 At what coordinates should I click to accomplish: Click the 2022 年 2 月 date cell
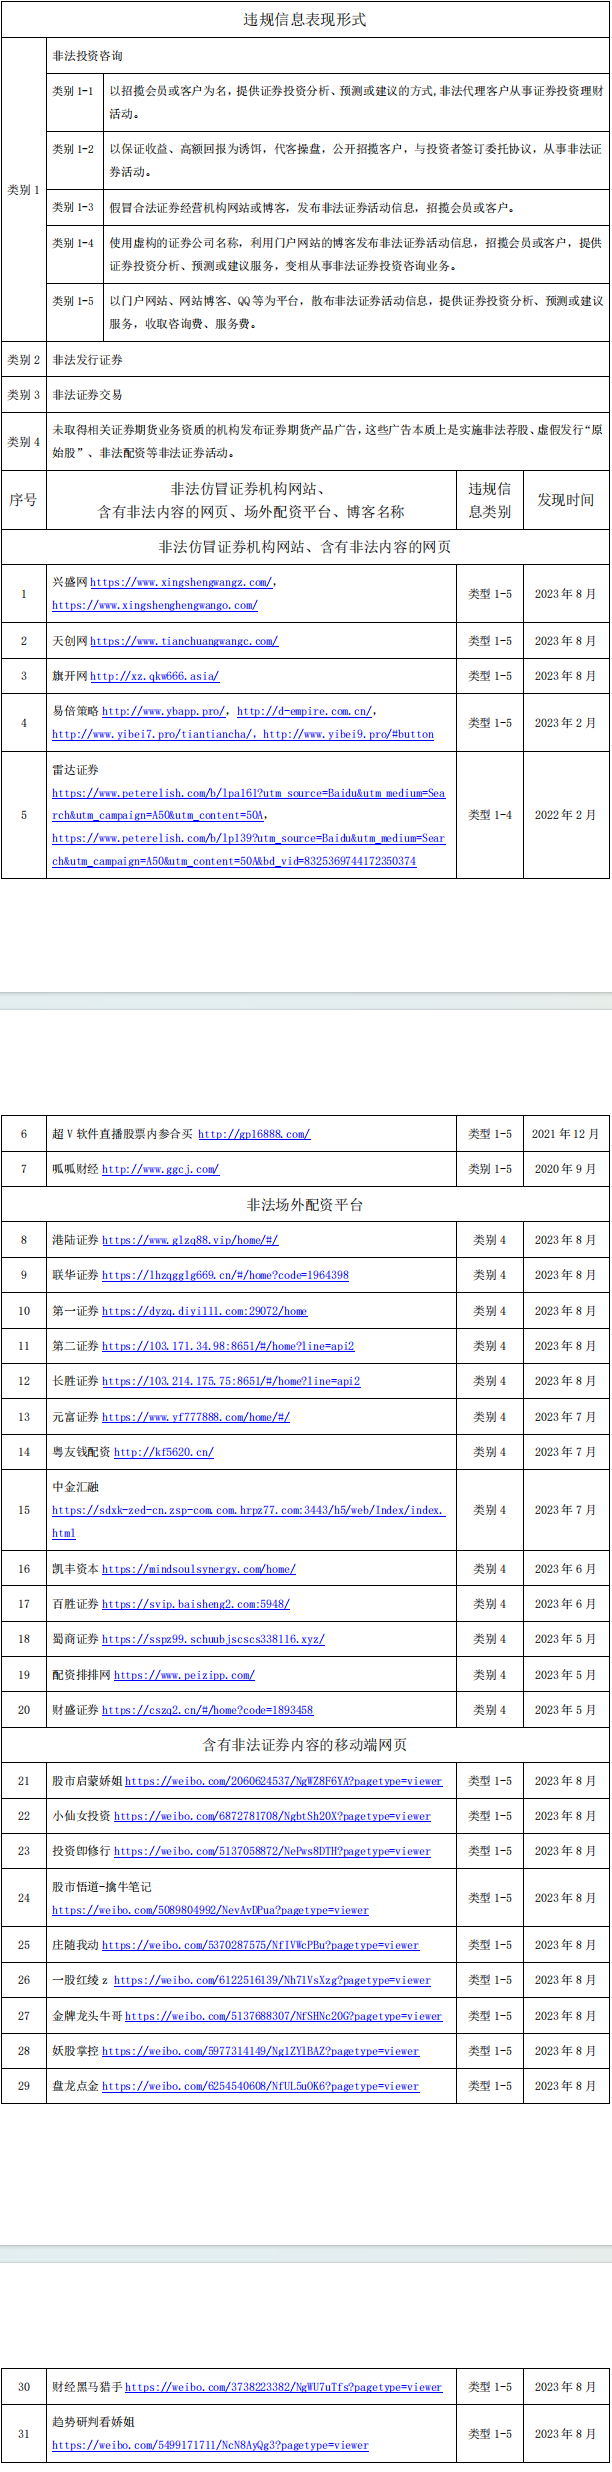(566, 815)
